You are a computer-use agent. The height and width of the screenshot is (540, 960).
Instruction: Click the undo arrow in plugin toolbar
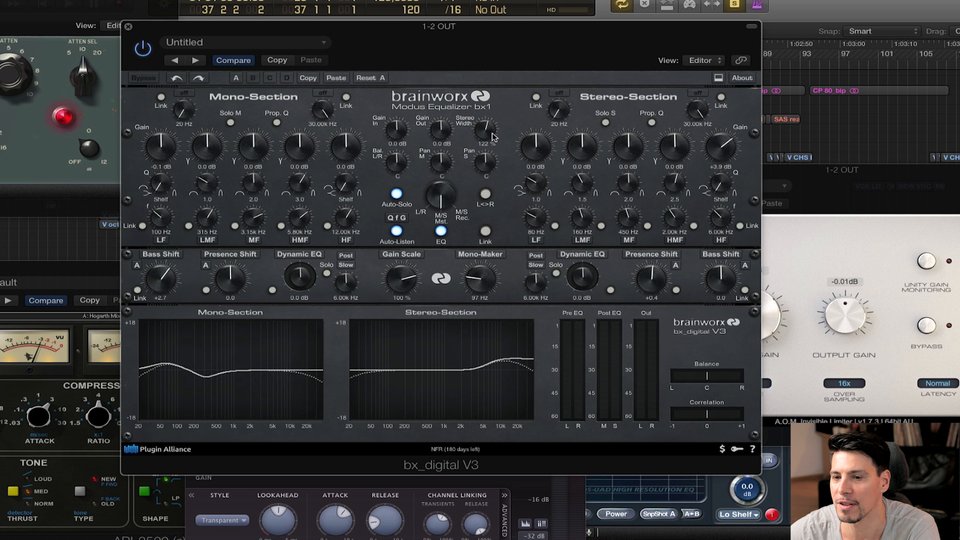tap(177, 78)
